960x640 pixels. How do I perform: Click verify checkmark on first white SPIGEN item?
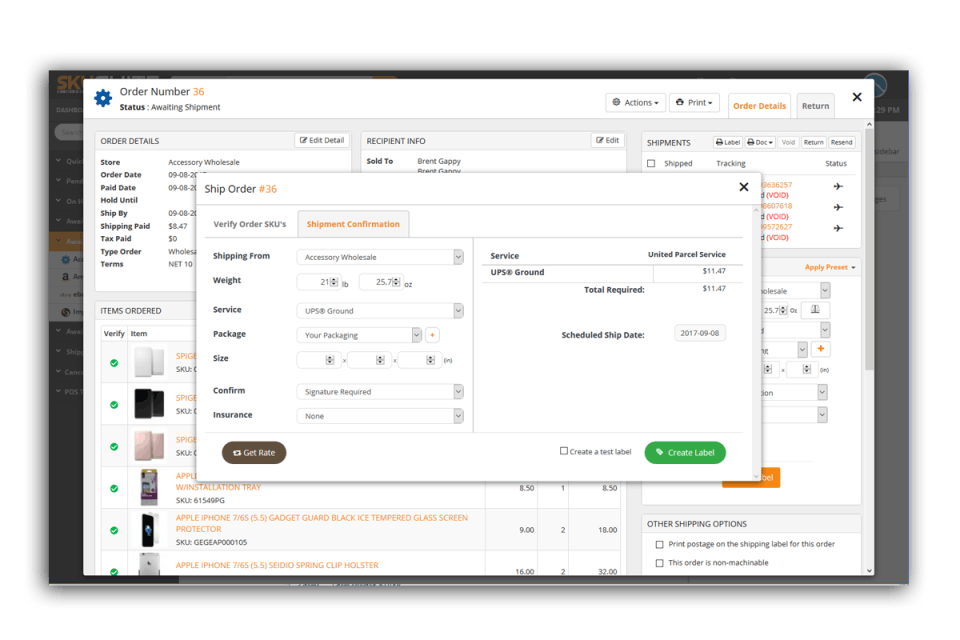(x=114, y=363)
